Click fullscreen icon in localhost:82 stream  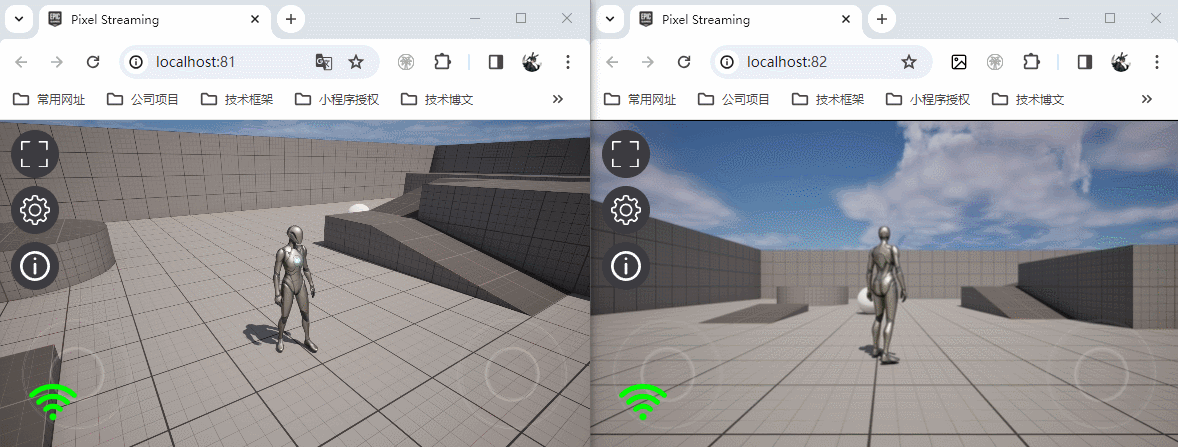click(x=626, y=154)
